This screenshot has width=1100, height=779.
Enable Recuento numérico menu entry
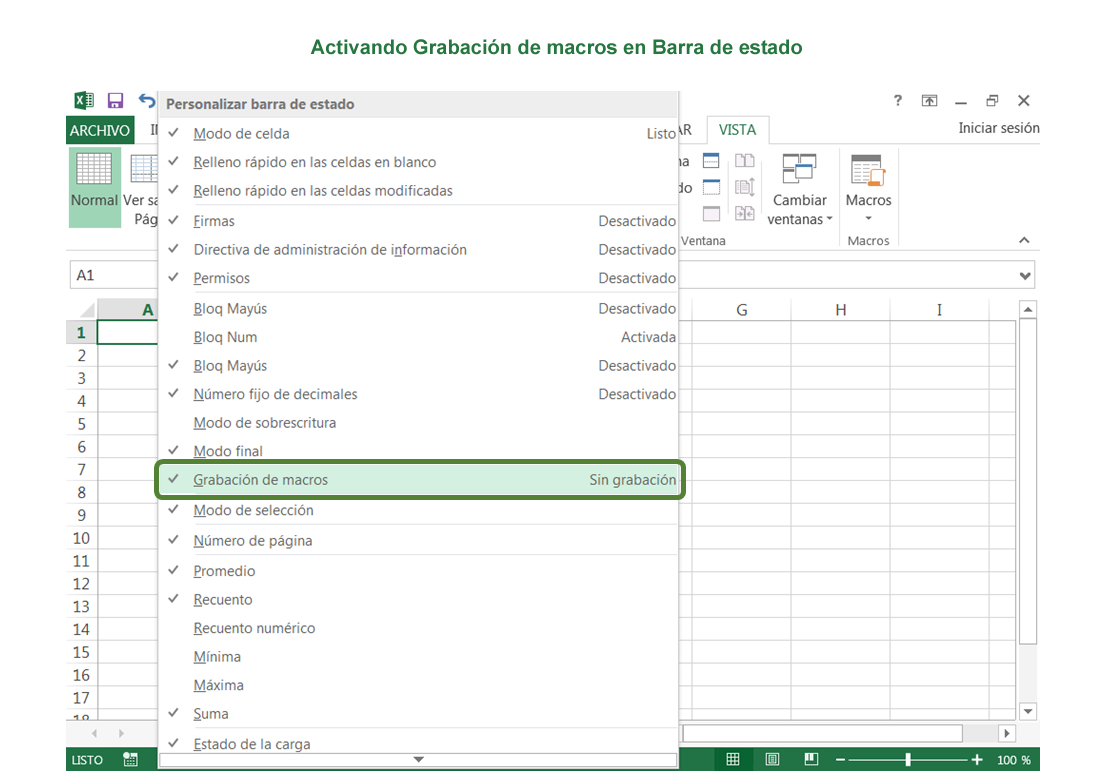pyautogui.click(x=418, y=628)
